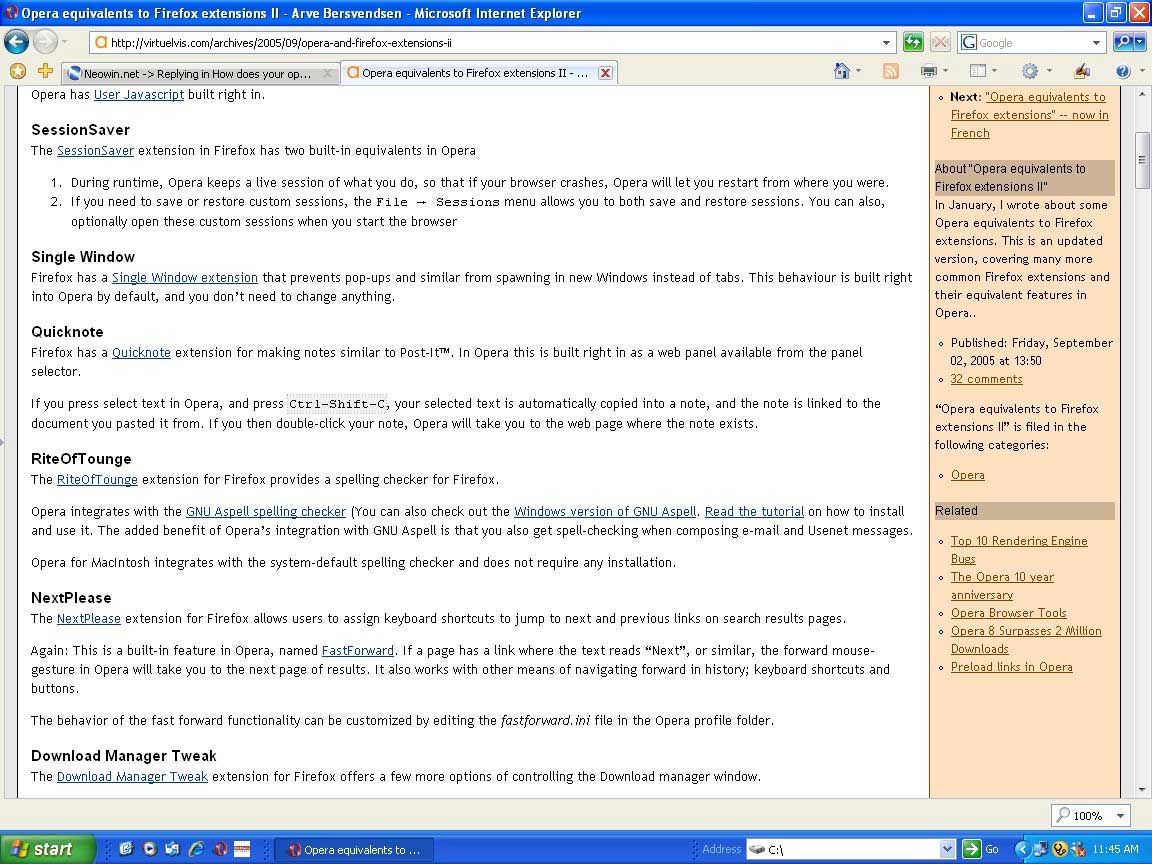Expand the Print dropdown arrow
This screenshot has height=864, width=1152.
[946, 71]
